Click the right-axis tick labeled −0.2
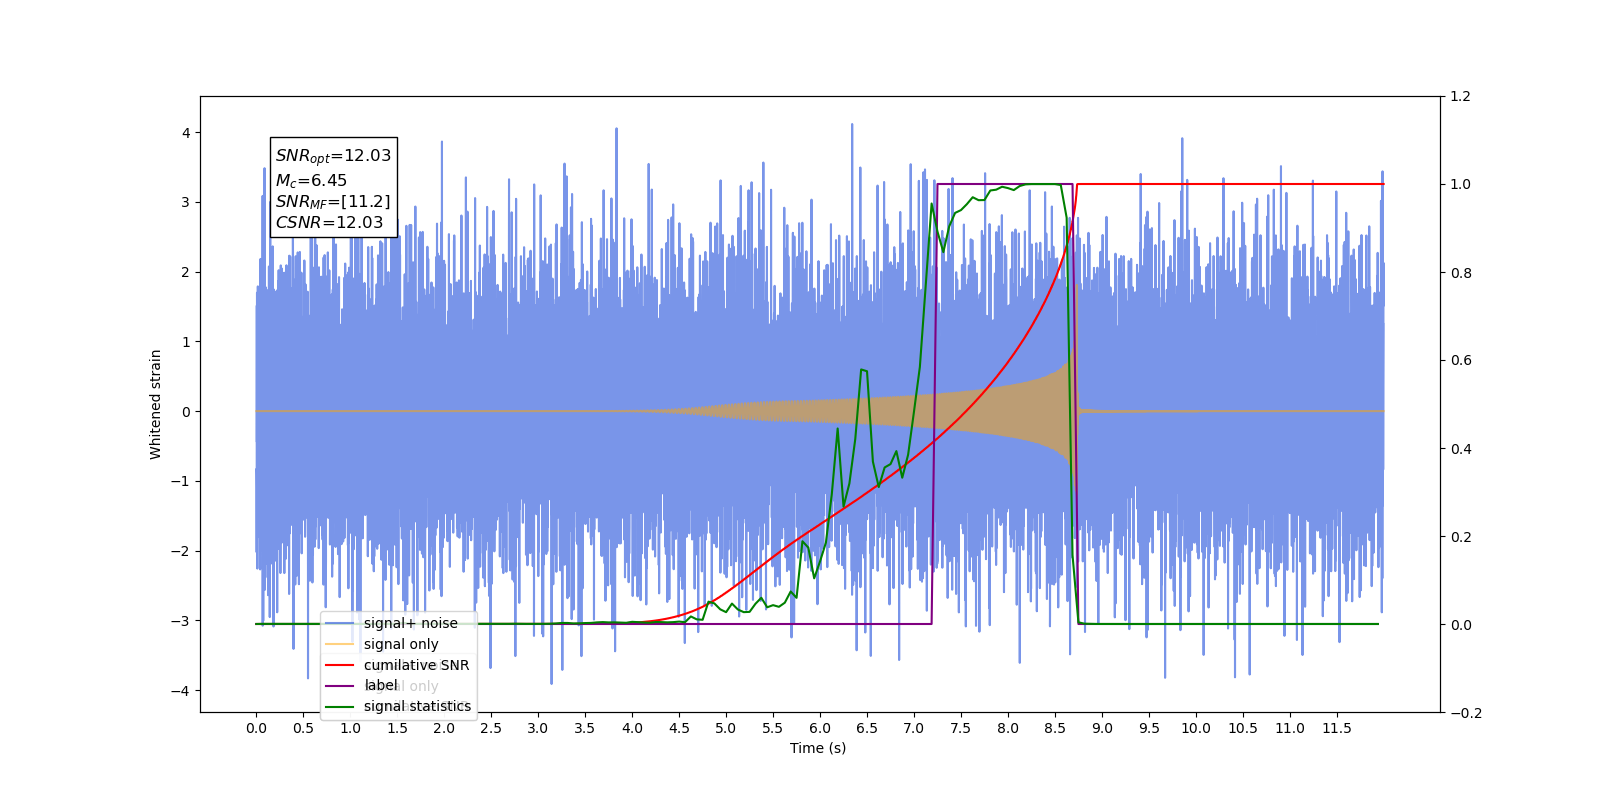This screenshot has height=800, width=1600. tap(1466, 713)
